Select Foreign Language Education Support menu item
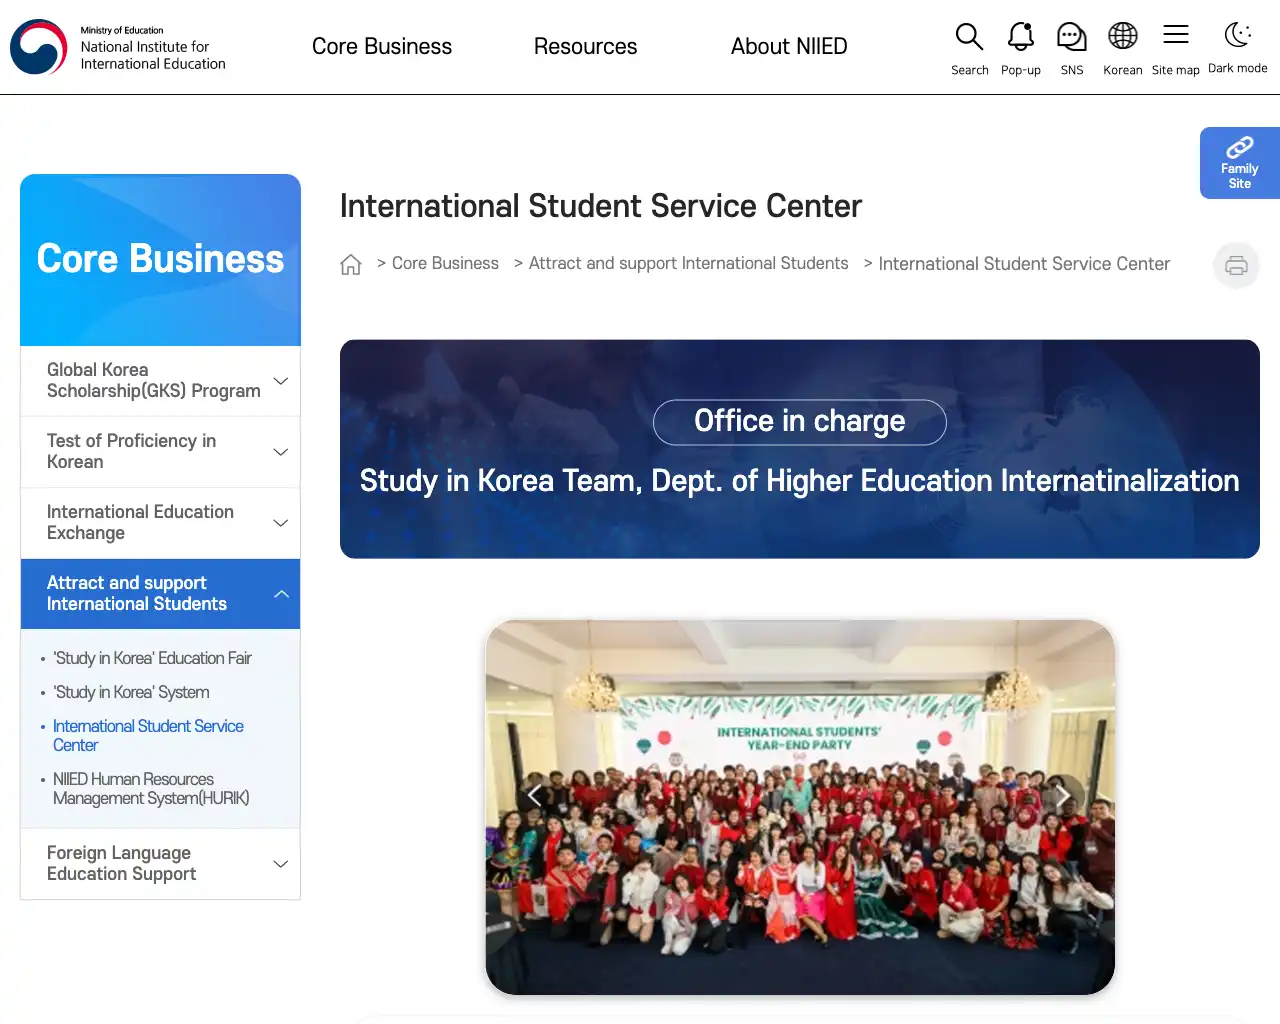 (160, 864)
